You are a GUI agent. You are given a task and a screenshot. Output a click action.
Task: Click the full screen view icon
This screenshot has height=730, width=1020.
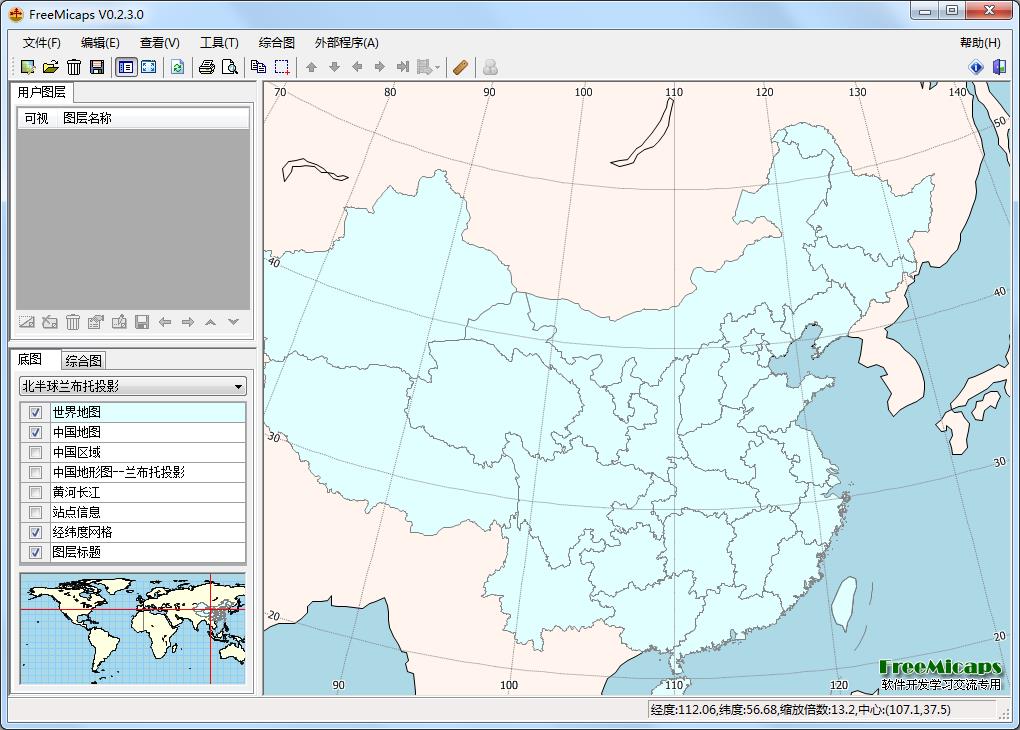pos(148,67)
